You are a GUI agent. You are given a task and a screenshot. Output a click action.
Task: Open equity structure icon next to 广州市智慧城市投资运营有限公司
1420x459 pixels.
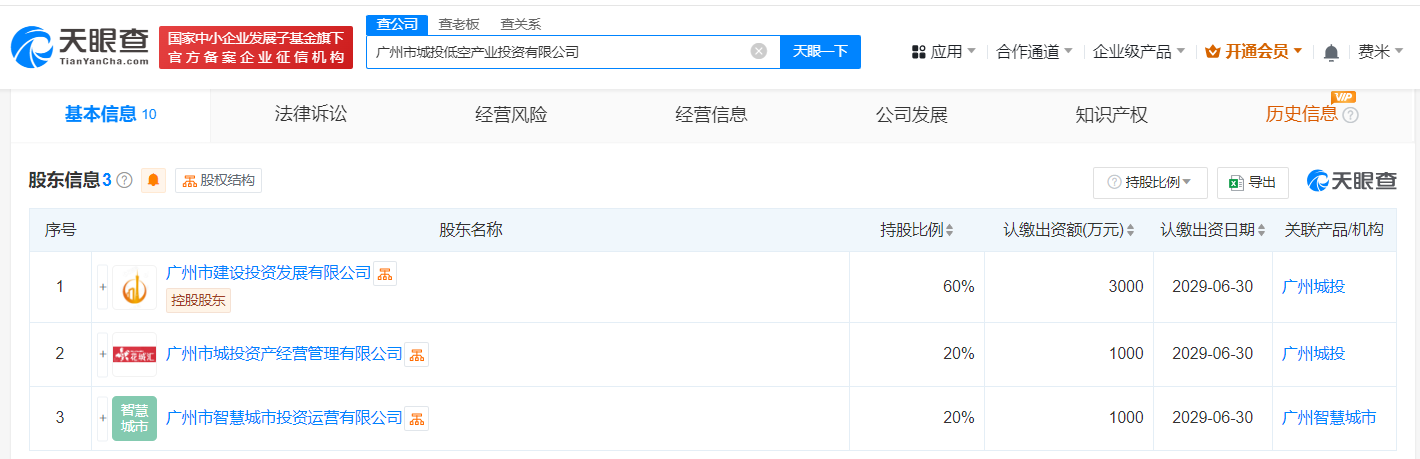(x=416, y=418)
